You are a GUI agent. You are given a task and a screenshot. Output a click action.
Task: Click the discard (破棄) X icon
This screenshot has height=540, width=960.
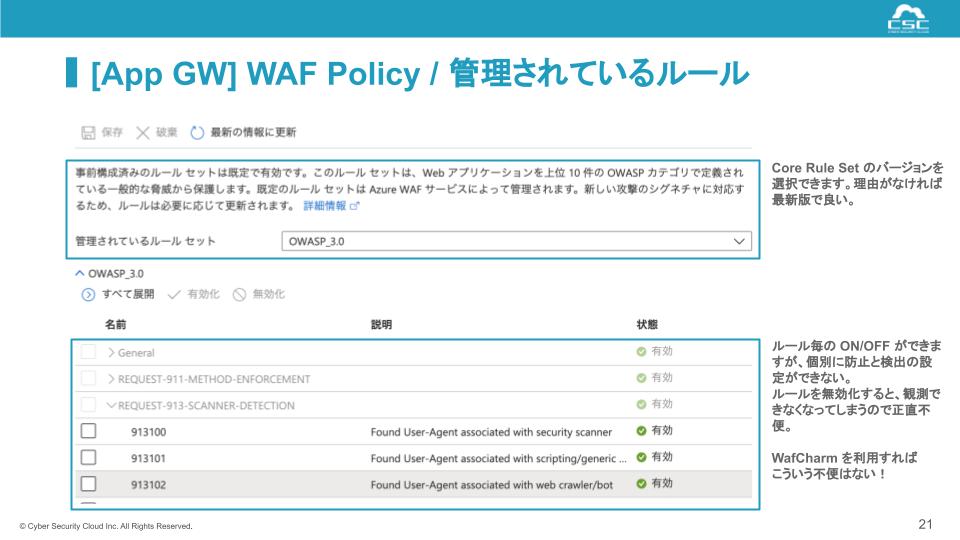pyautogui.click(x=142, y=132)
